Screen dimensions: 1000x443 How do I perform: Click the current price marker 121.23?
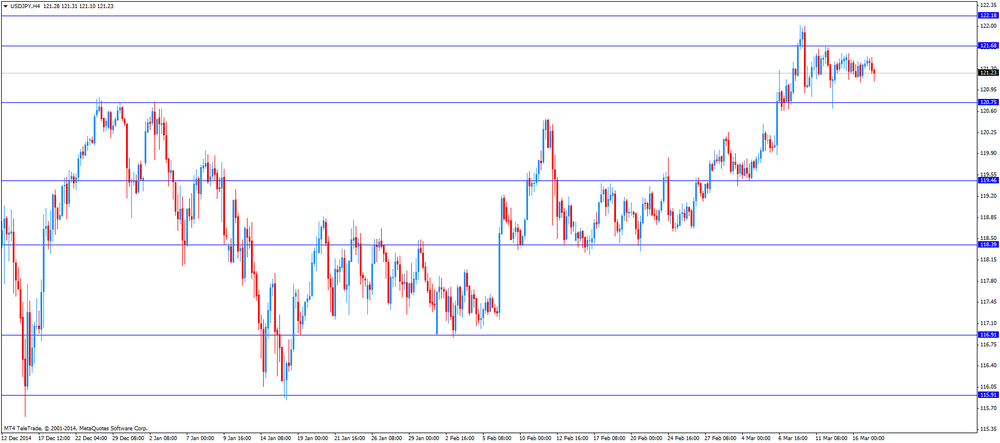pos(988,73)
